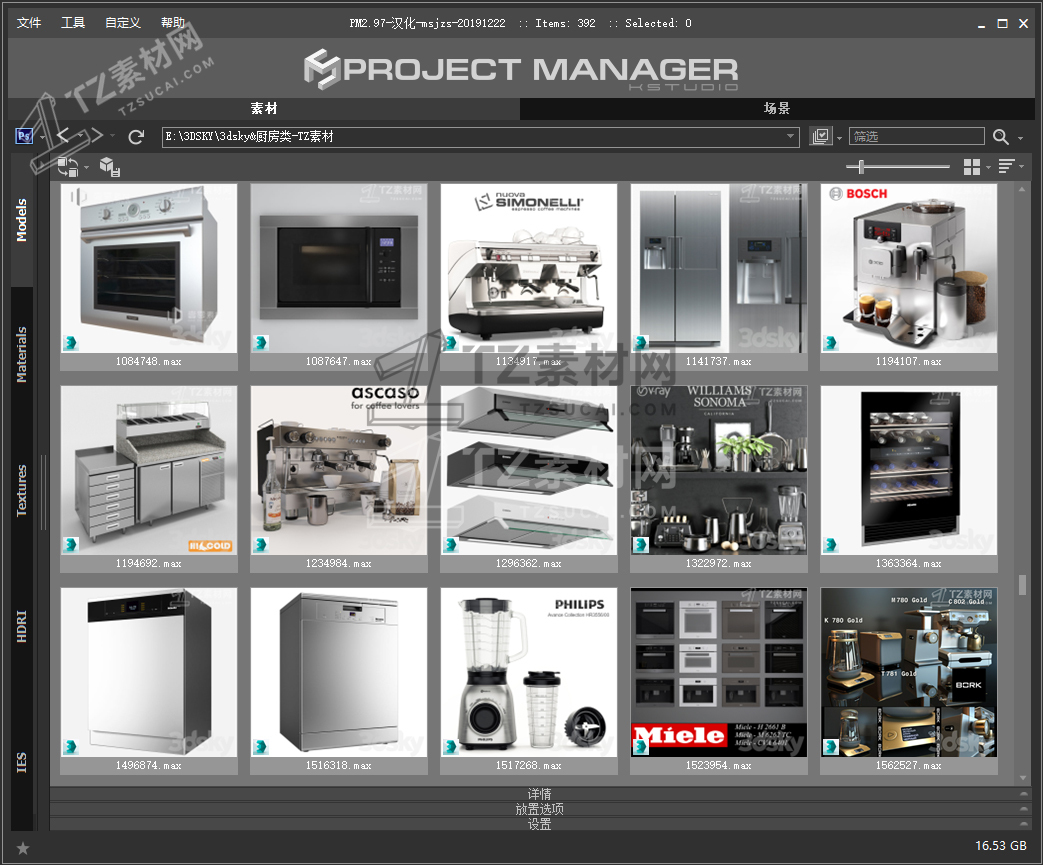Click the favorites star icon
The width and height of the screenshot is (1043, 865).
coord(23,848)
